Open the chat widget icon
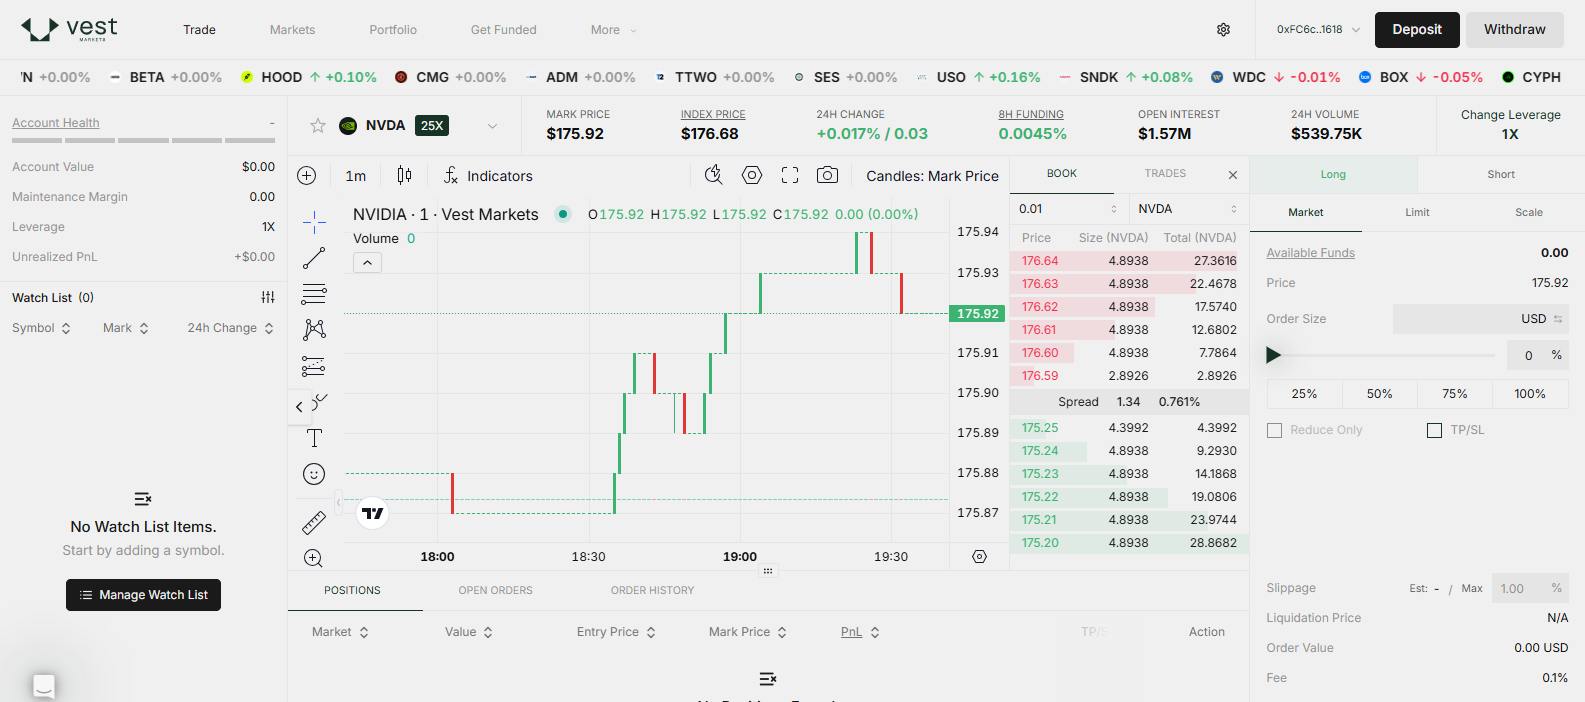Viewport: 1585px width, 702px height. point(43,686)
